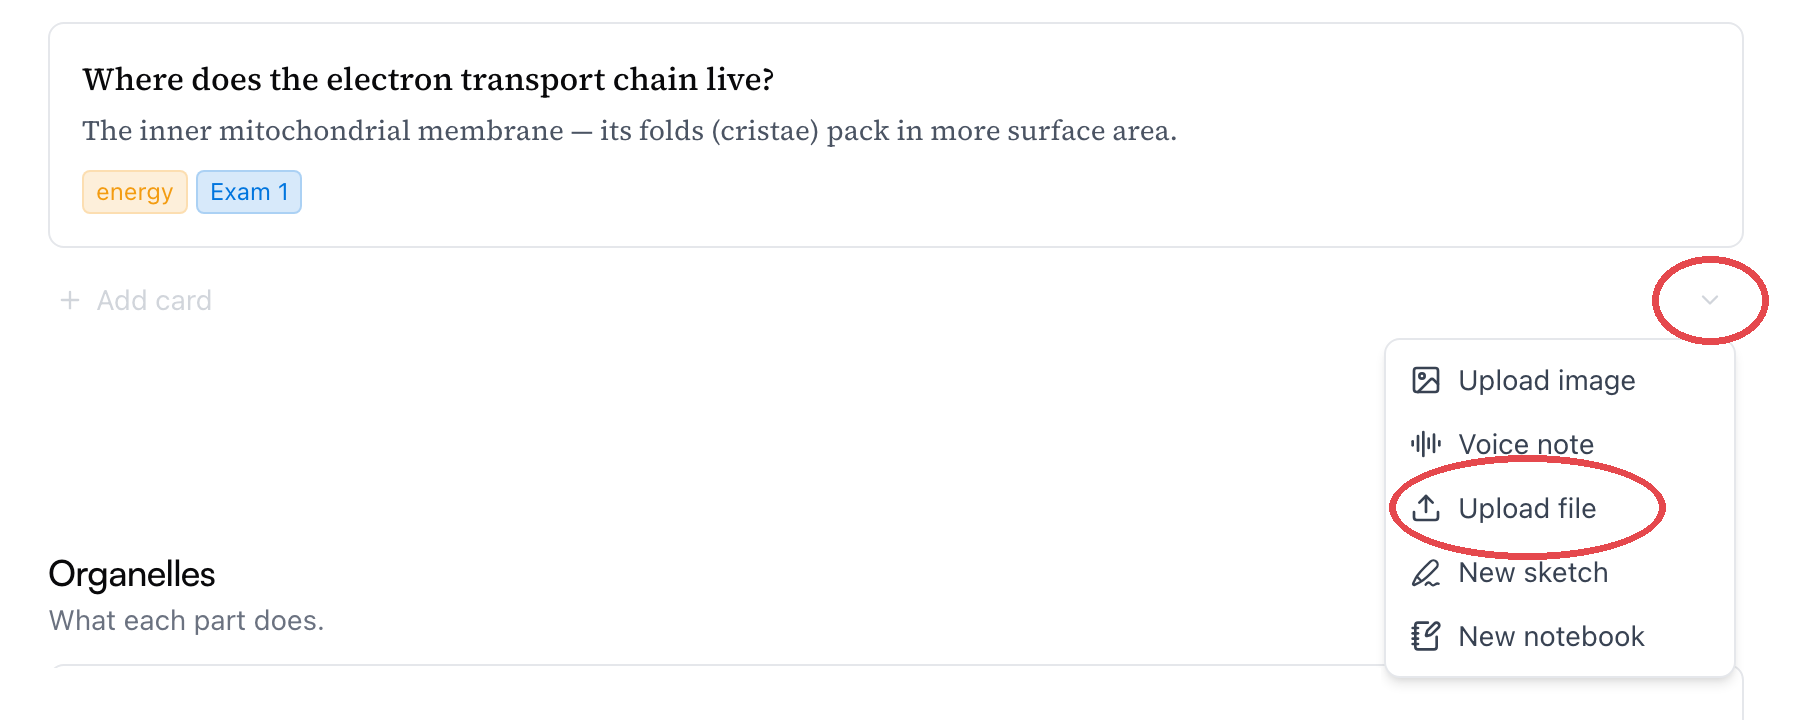The width and height of the screenshot is (1800, 720).
Task: Click the plus icon beside Add card
Action: [x=70, y=300]
